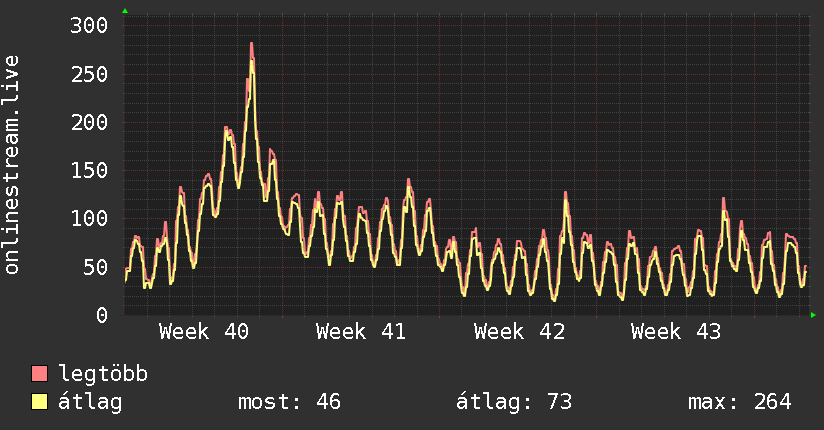Screen dimensions: 824x430
Task: Click the green arrow atop the y-axis
Action: click(x=125, y=11)
